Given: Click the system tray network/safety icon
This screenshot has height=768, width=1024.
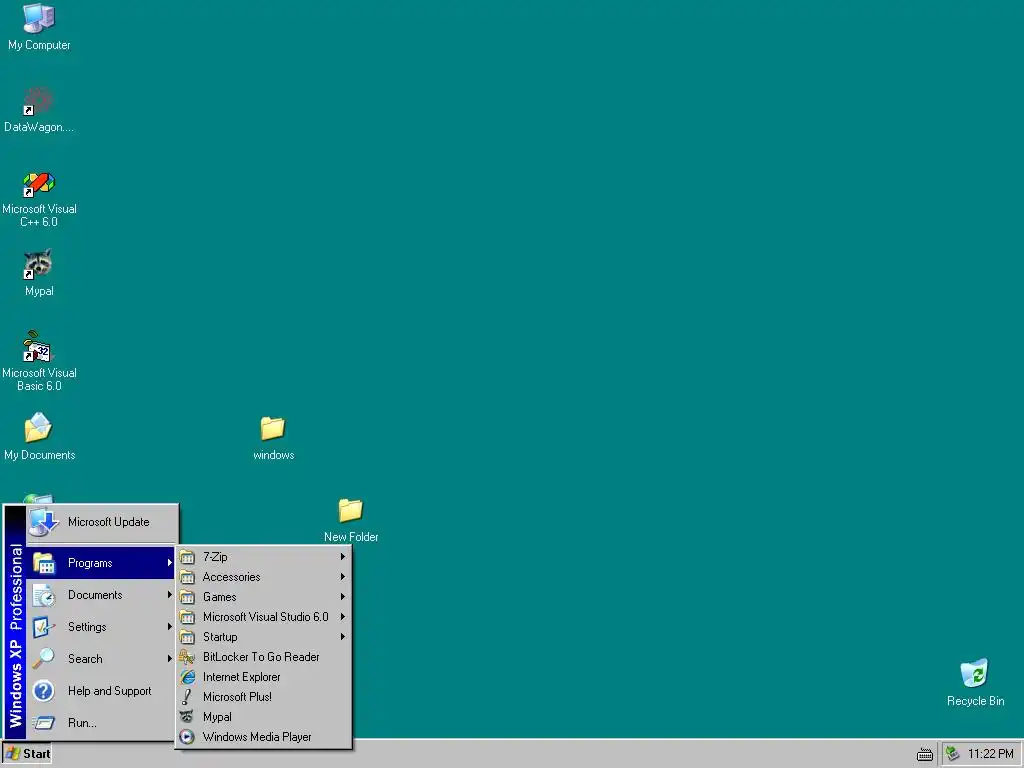Looking at the screenshot, I should (953, 754).
